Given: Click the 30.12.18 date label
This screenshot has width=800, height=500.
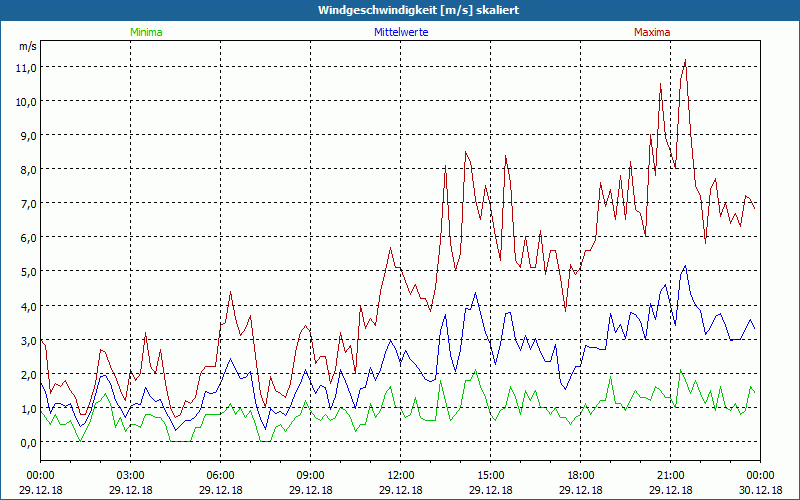Looking at the screenshot, I should 761,490.
